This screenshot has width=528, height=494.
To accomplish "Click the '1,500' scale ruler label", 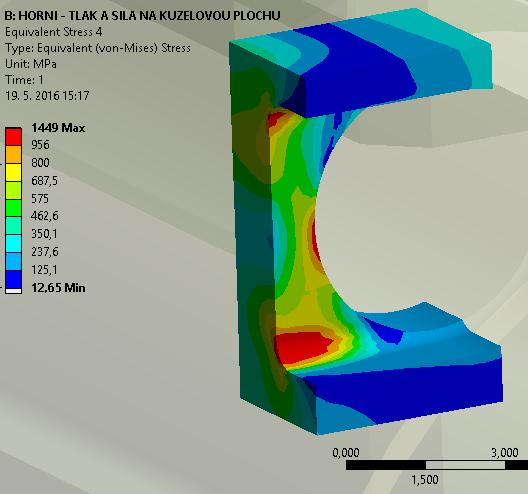I will coord(425,480).
